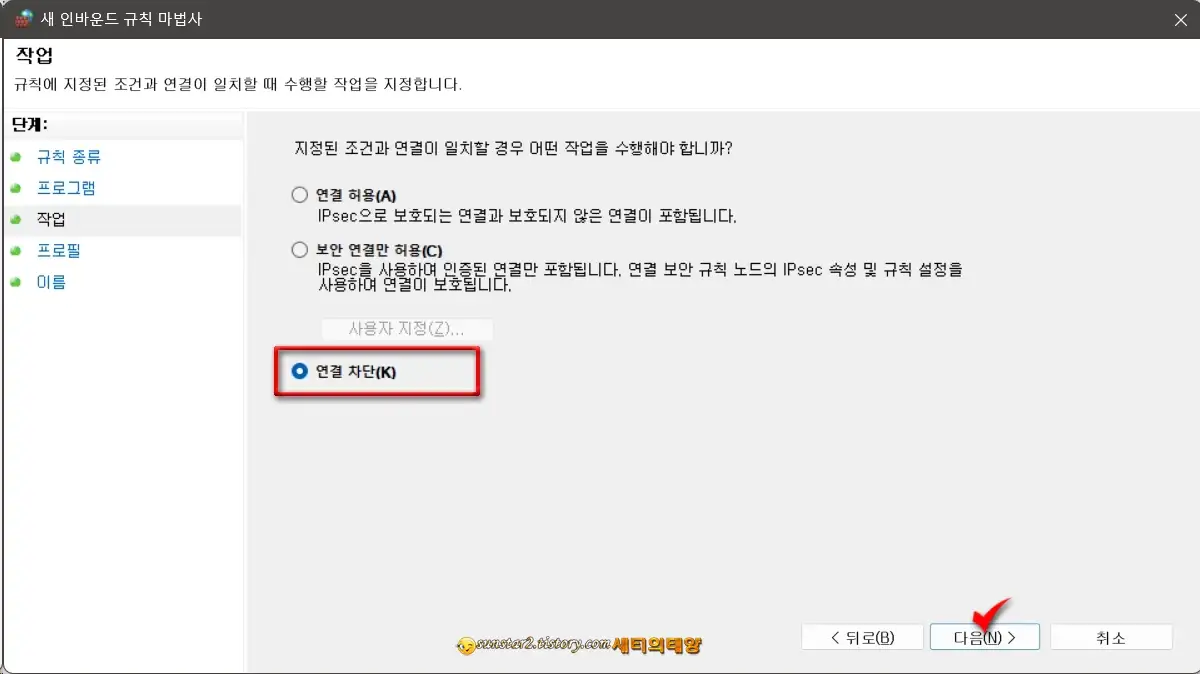
Task: Click the 다음(N) button
Action: 984,636
